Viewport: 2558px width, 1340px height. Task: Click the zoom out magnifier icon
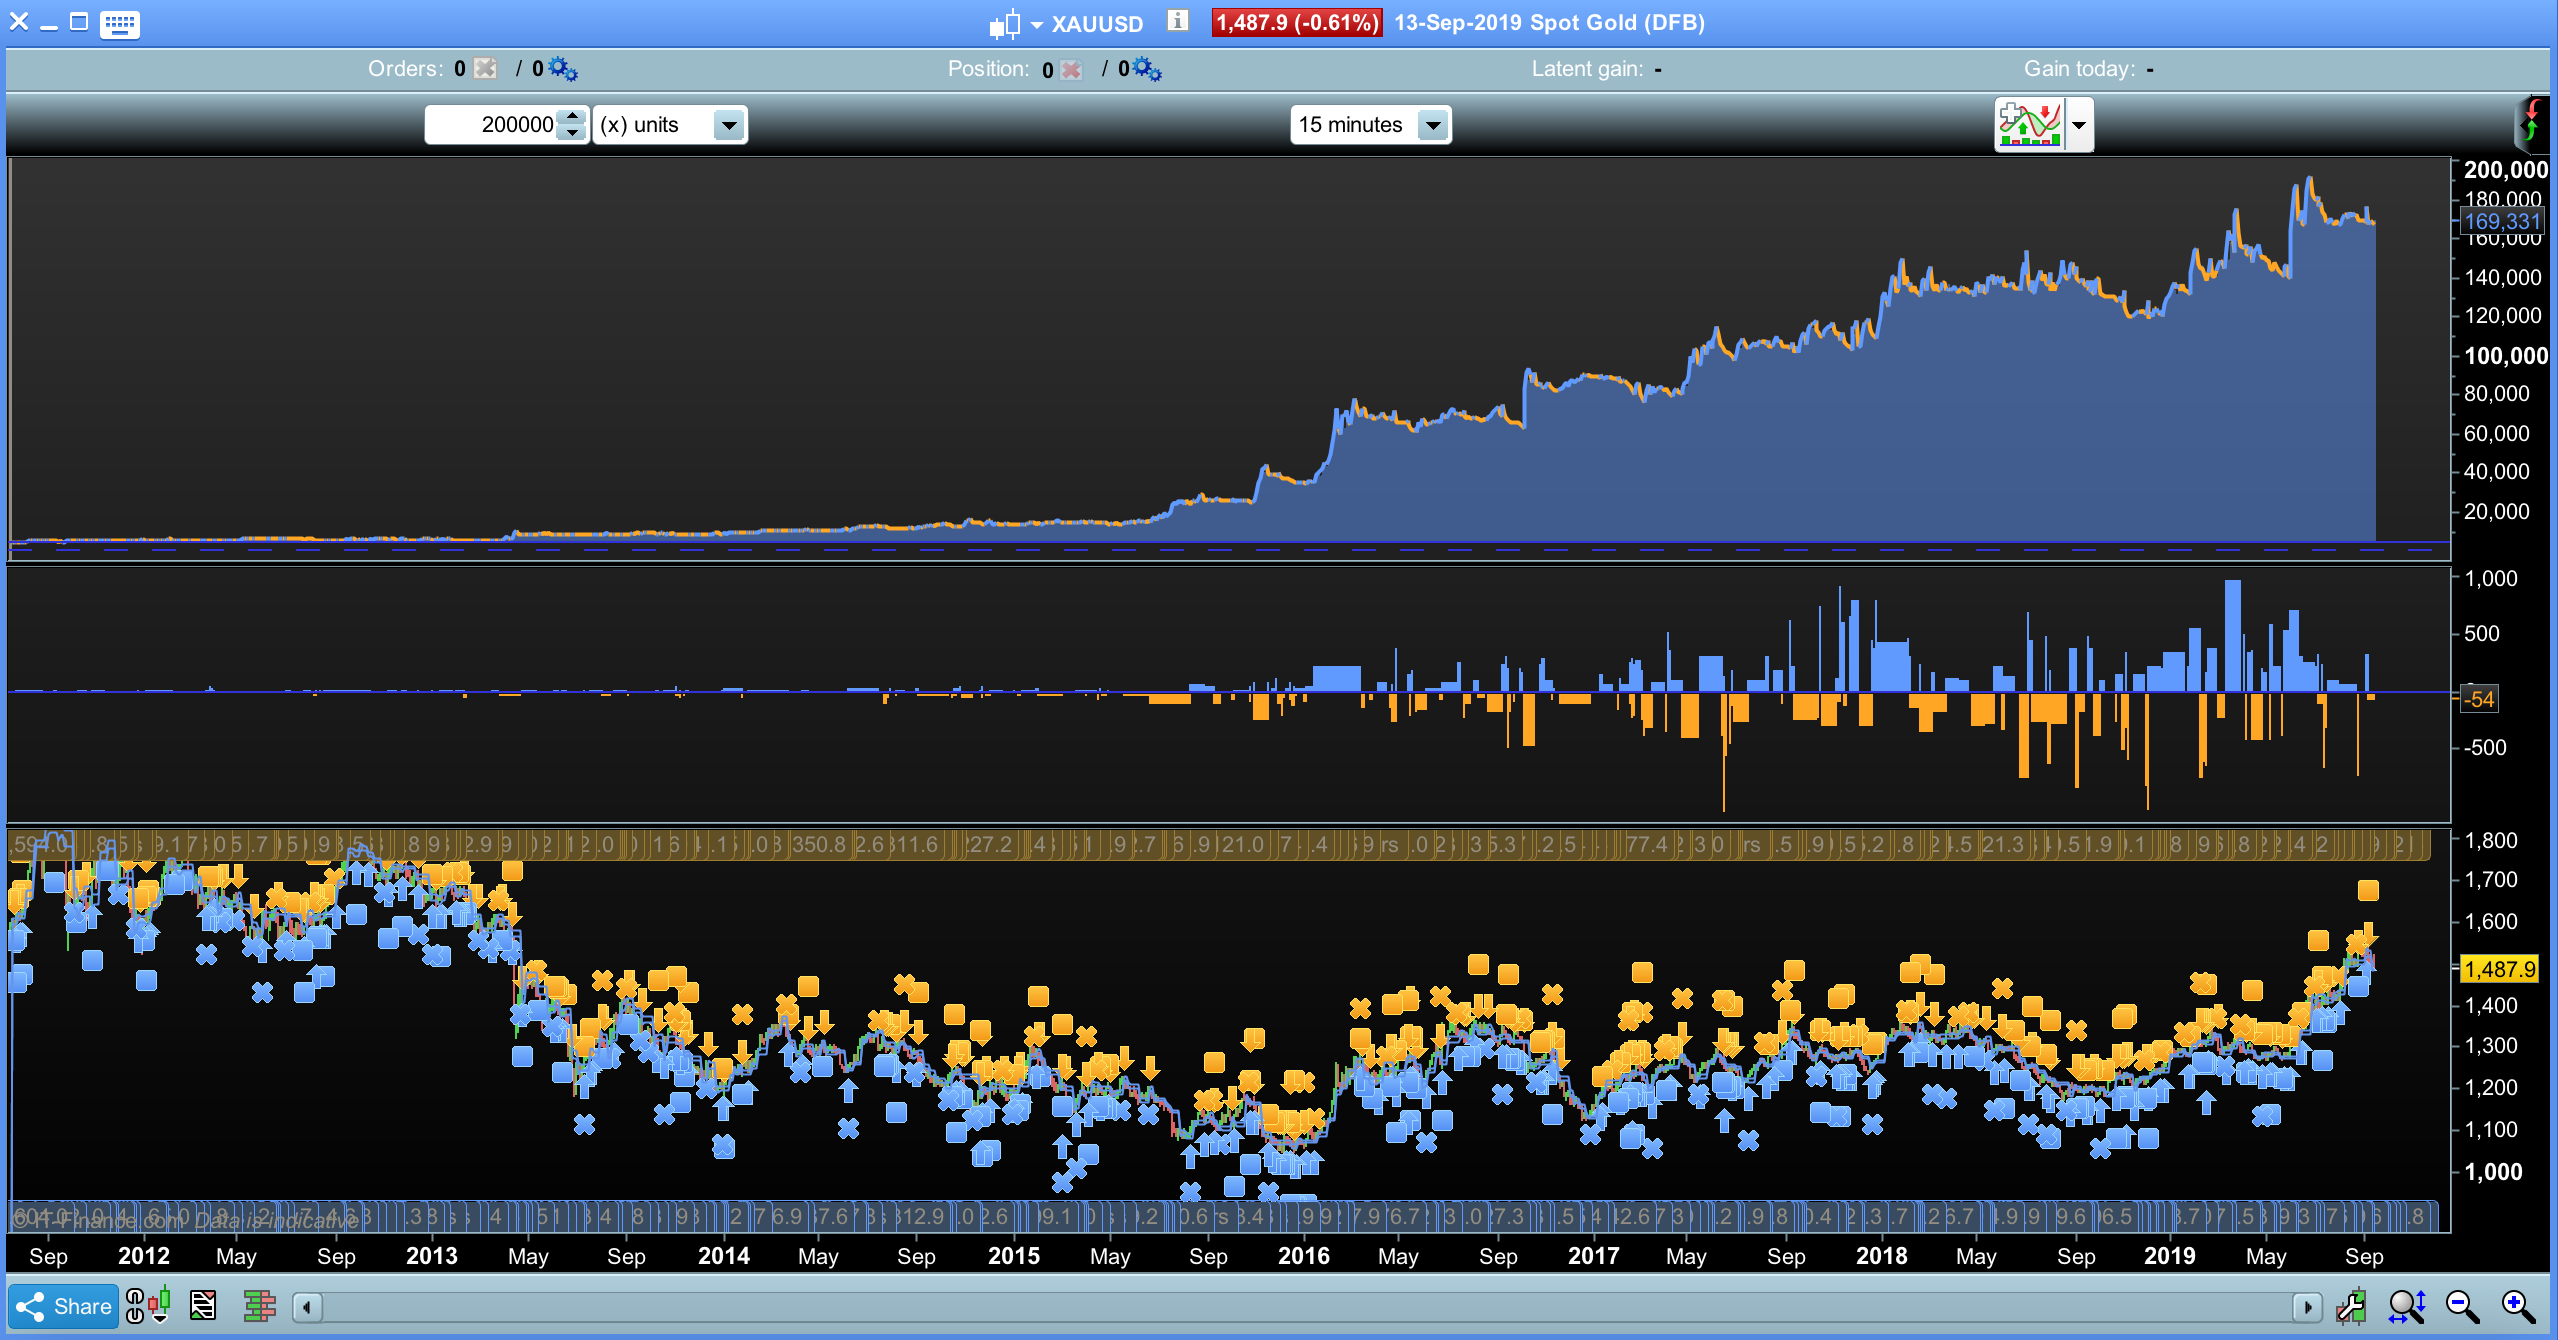pyautogui.click(x=2462, y=1306)
